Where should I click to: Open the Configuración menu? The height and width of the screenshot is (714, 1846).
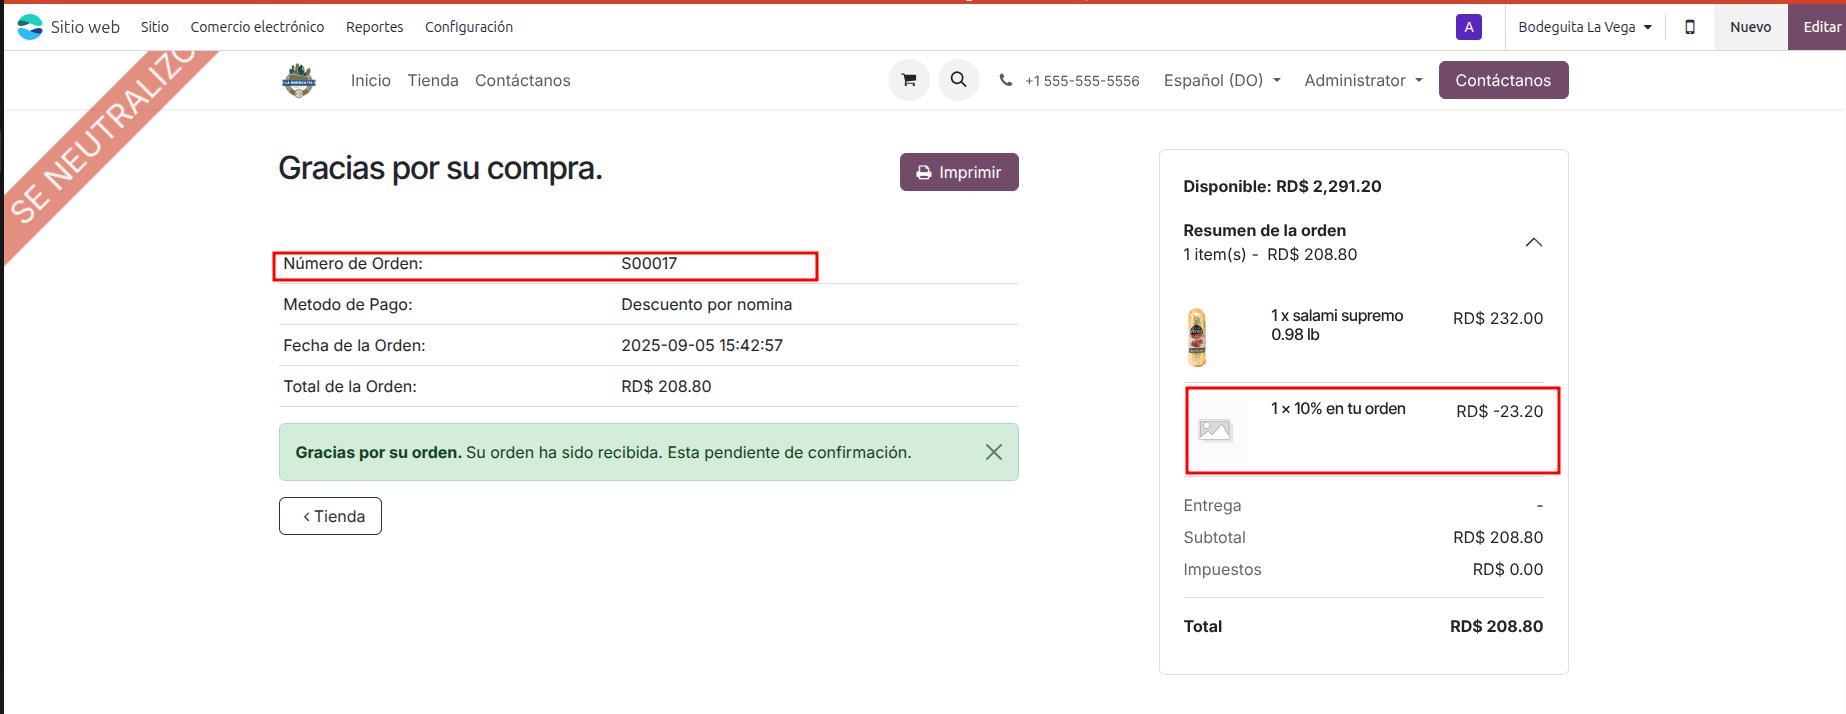[x=468, y=27]
